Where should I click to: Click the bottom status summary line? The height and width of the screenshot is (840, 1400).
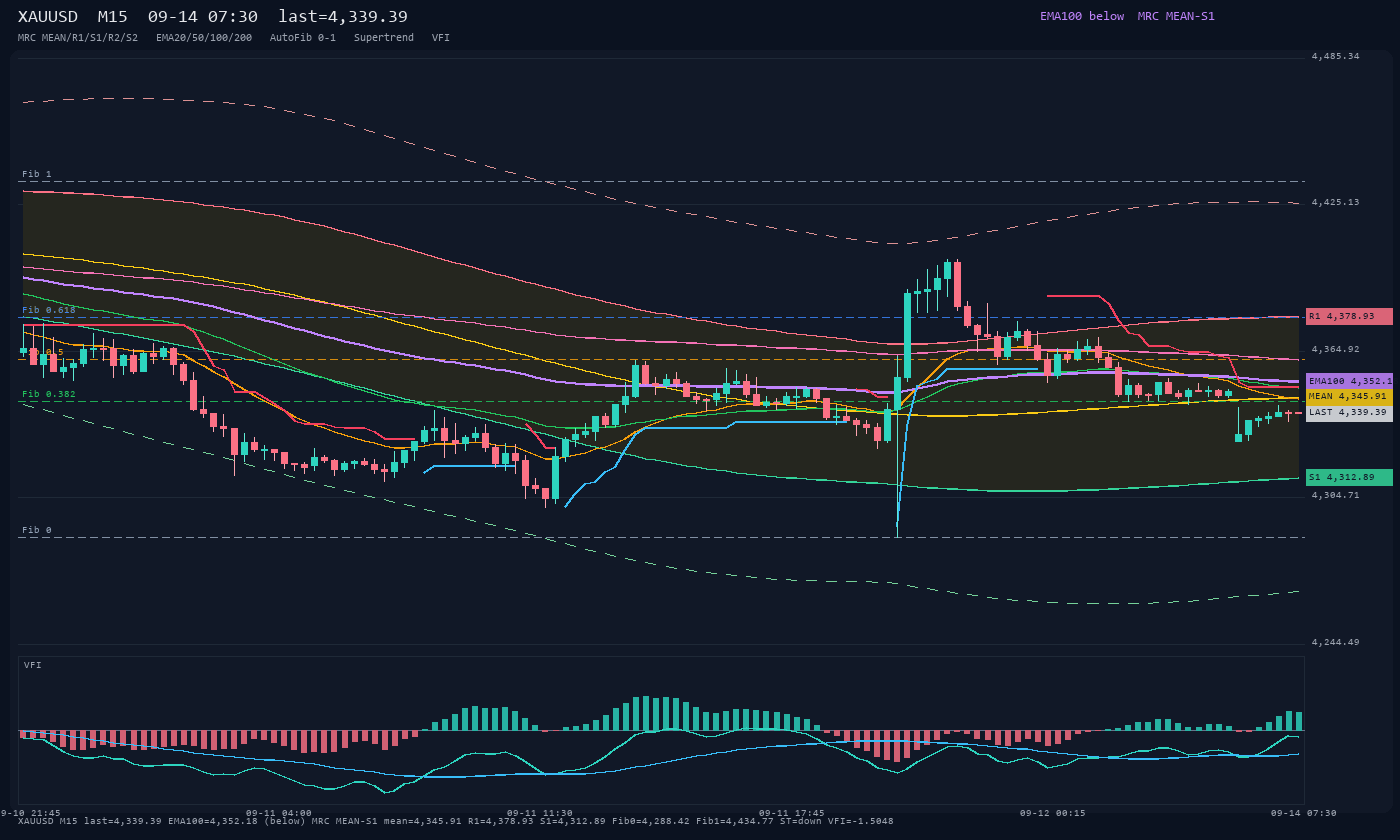pos(456,821)
